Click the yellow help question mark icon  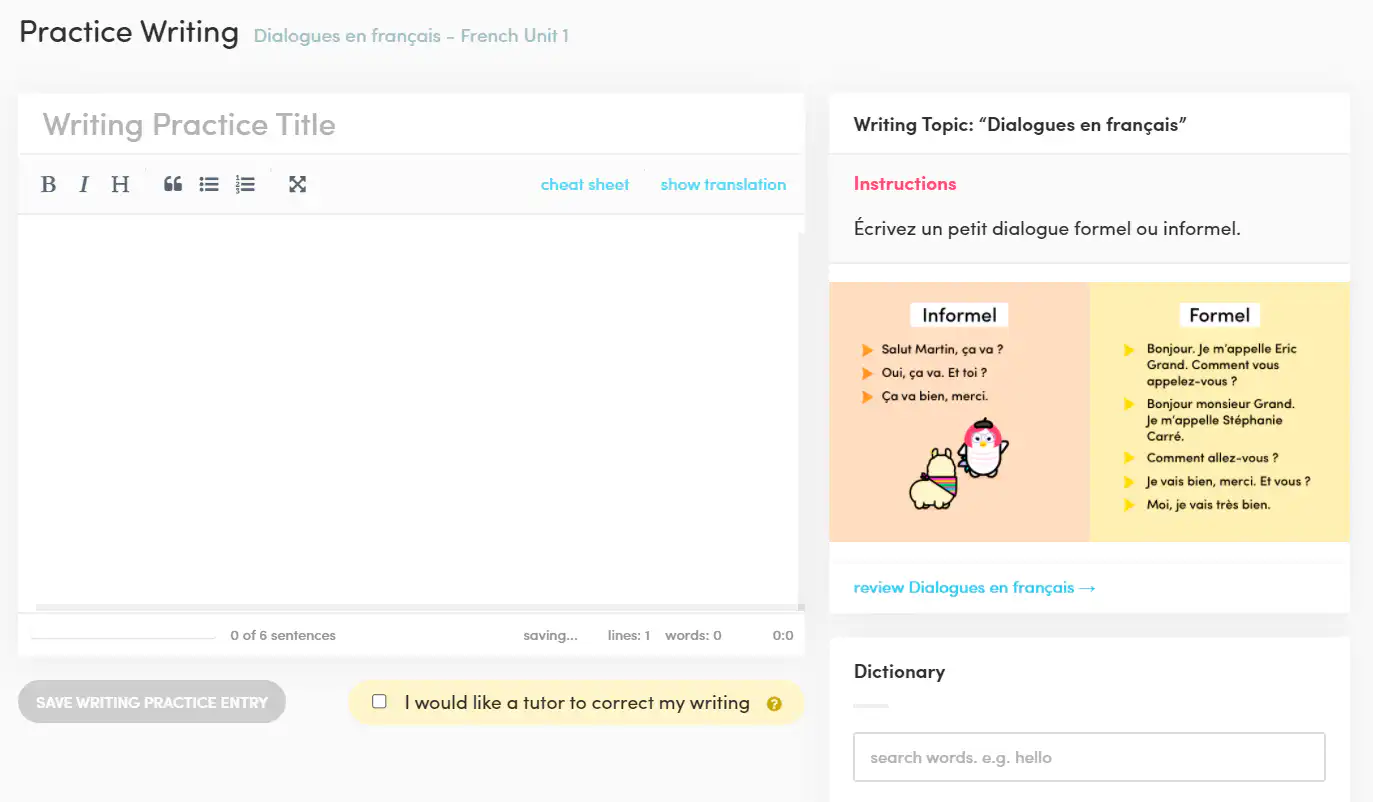coord(773,704)
